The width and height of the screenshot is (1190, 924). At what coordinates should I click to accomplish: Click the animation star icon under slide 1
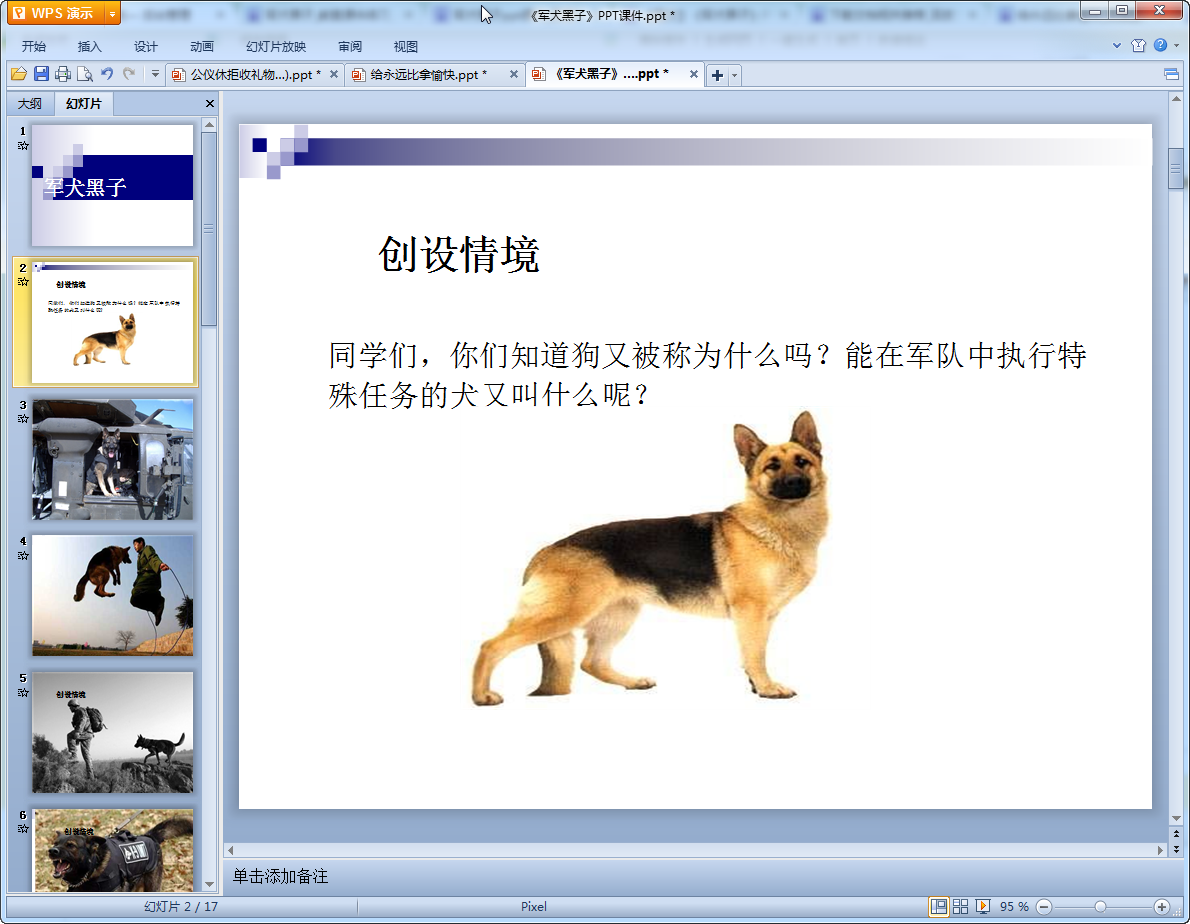[x=23, y=146]
